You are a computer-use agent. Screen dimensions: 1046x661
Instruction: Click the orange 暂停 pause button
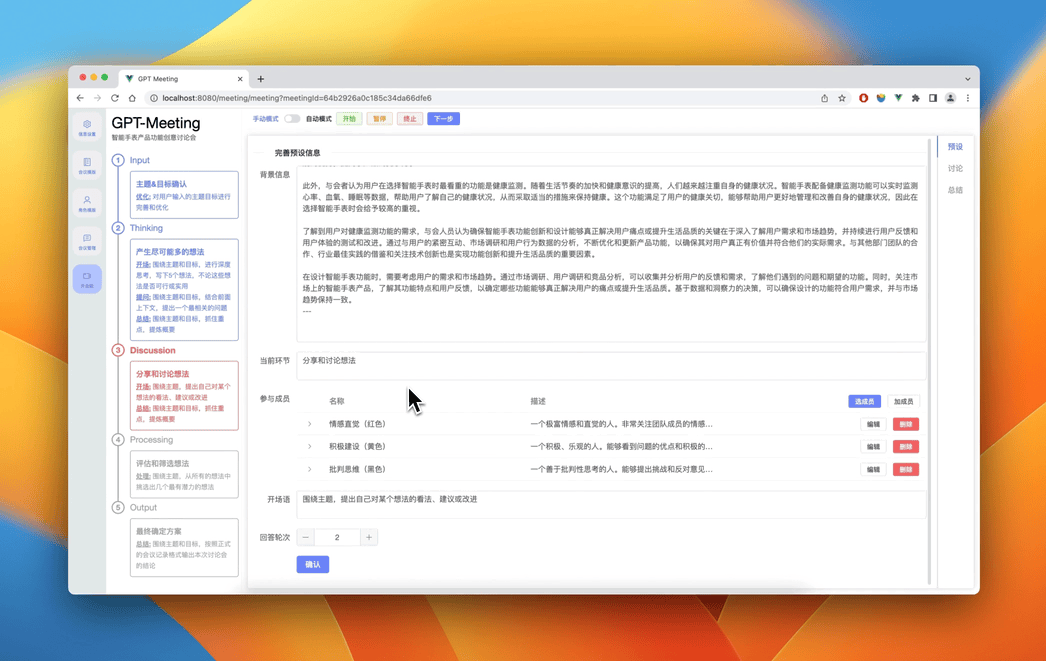[380, 119]
